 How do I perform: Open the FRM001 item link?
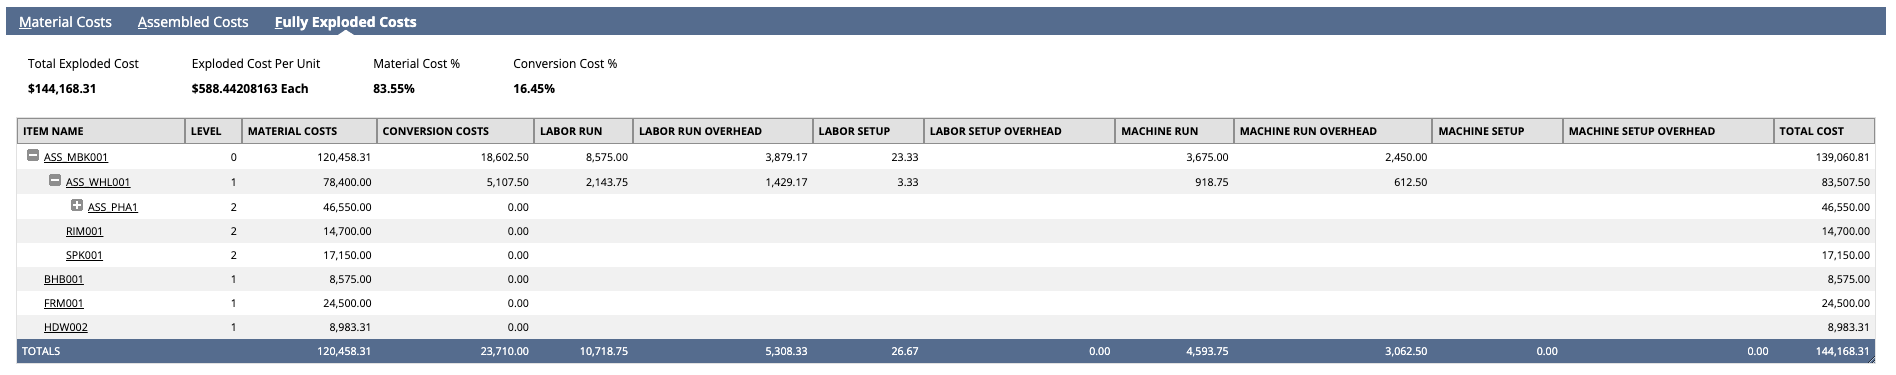63,303
